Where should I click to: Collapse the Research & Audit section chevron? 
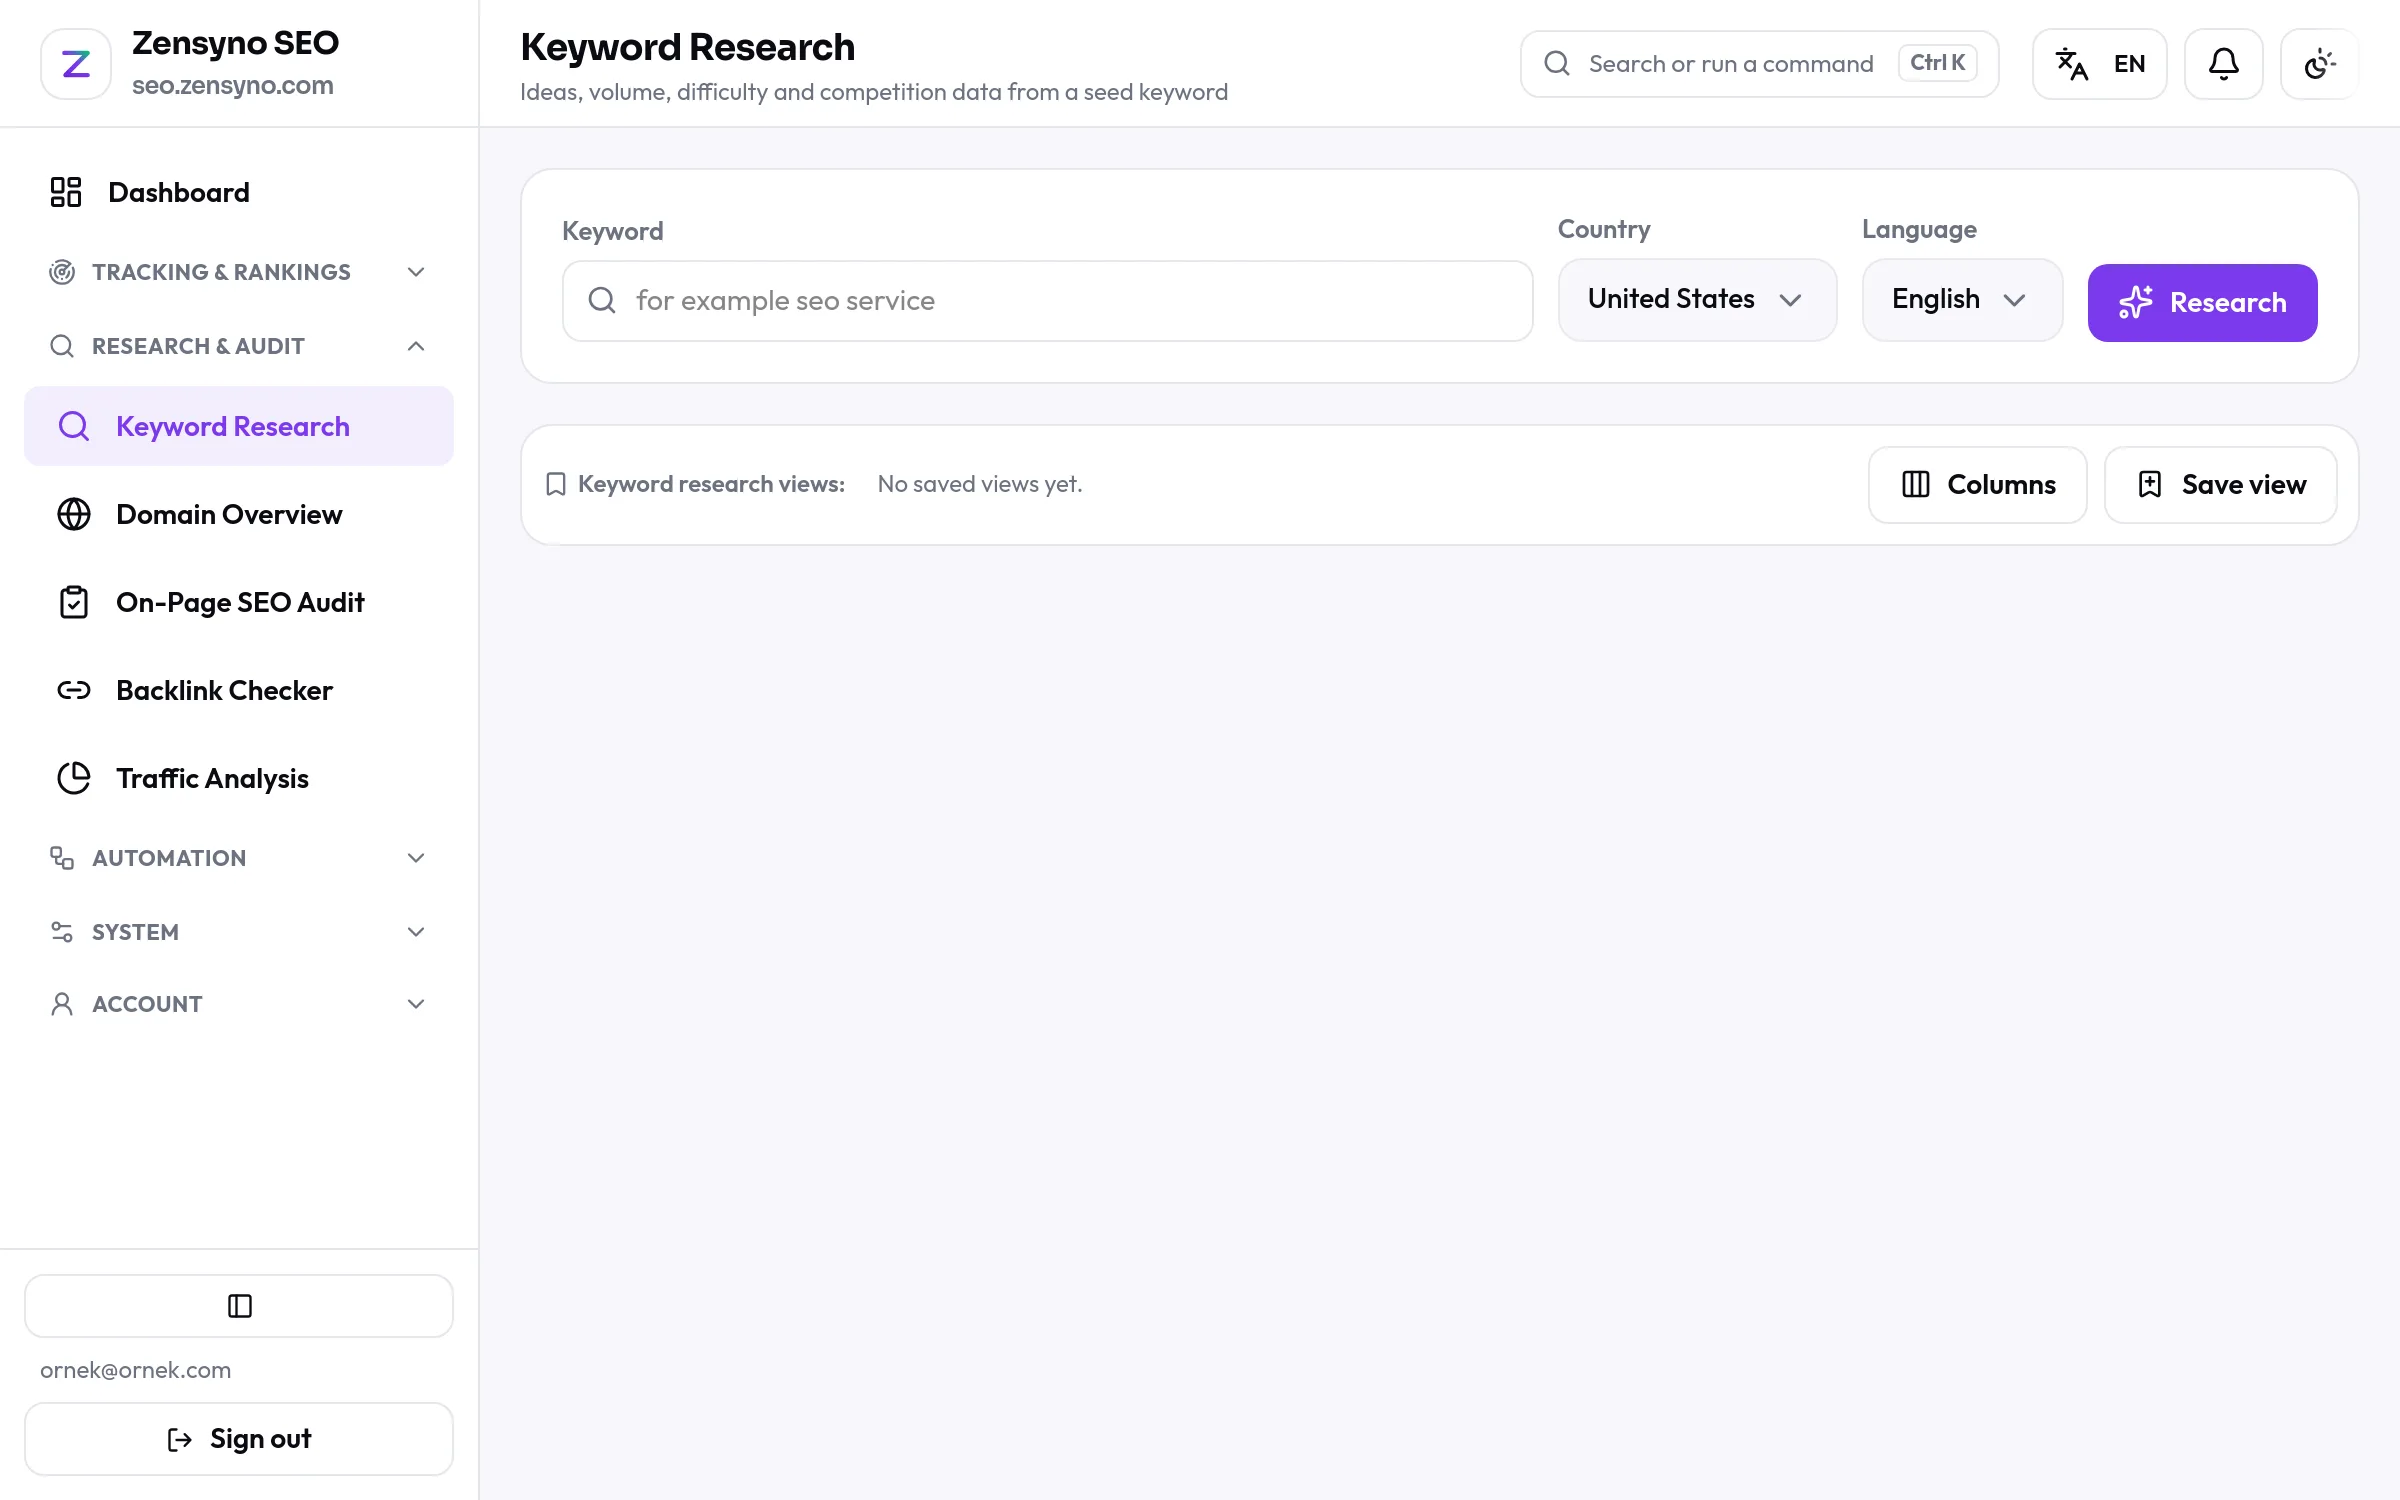point(416,346)
